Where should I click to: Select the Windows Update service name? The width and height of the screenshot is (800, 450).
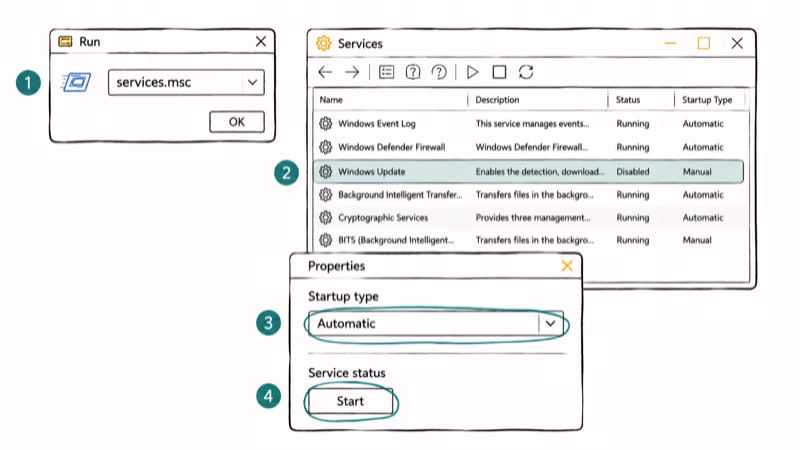pyautogui.click(x=371, y=171)
